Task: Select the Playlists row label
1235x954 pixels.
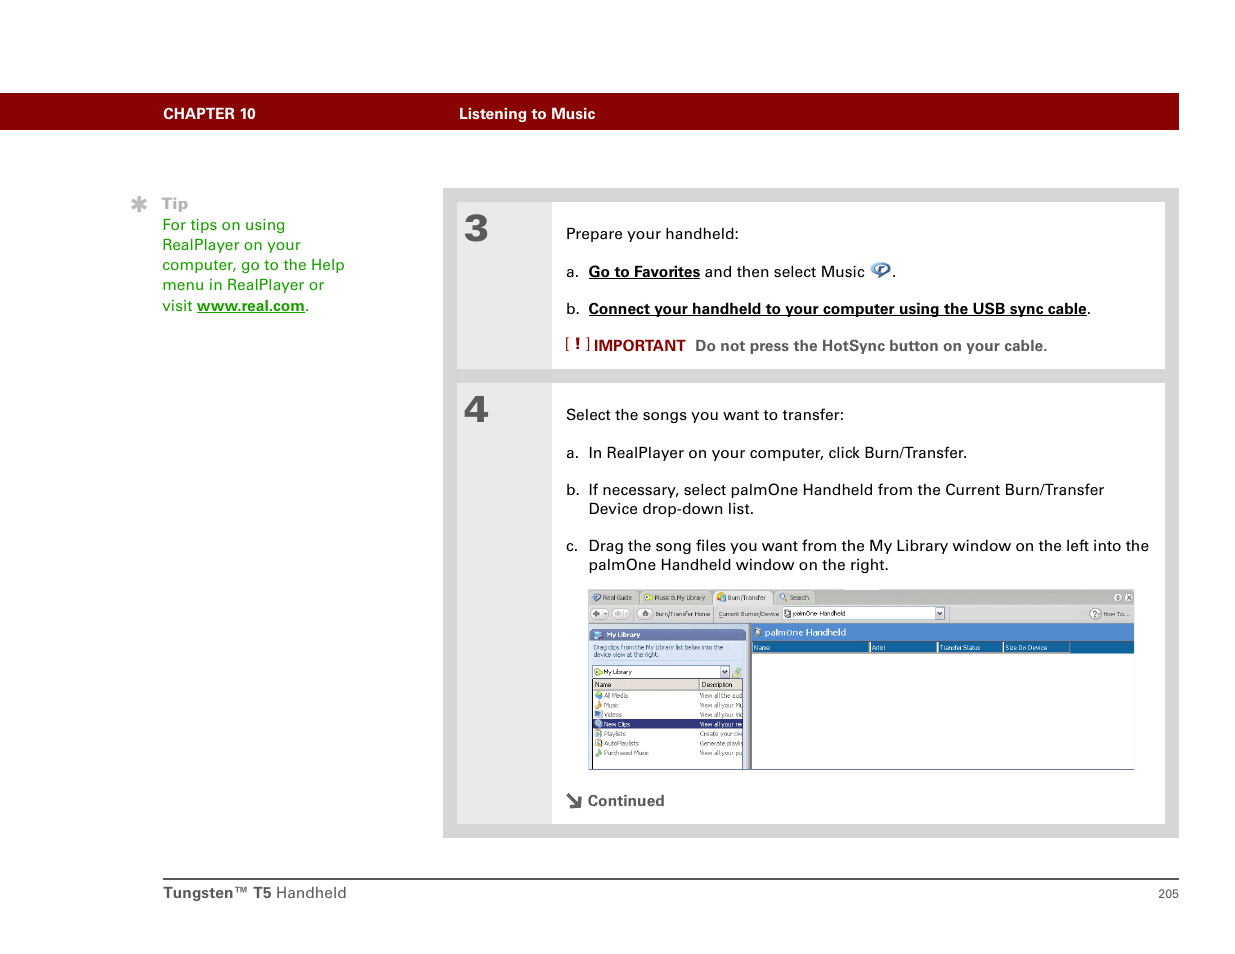Action: pyautogui.click(x=615, y=734)
